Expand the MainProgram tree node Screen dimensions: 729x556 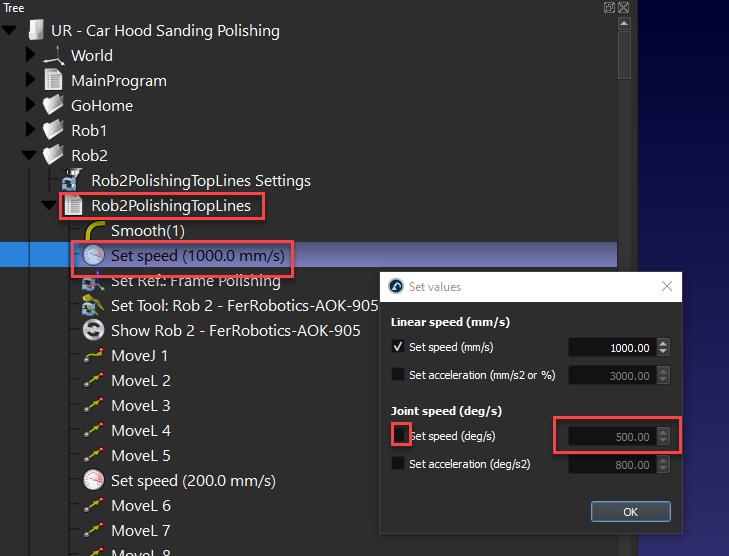pyautogui.click(x=30, y=79)
